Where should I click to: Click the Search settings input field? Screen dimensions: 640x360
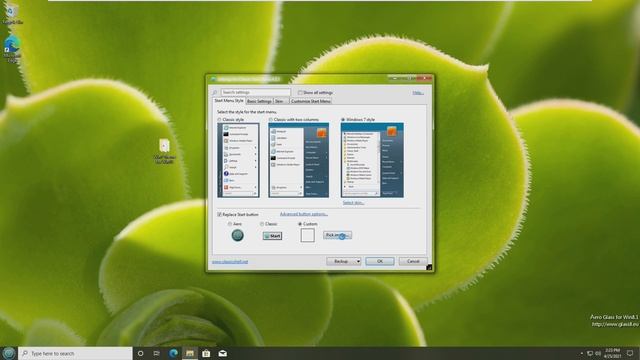[x=256, y=93]
